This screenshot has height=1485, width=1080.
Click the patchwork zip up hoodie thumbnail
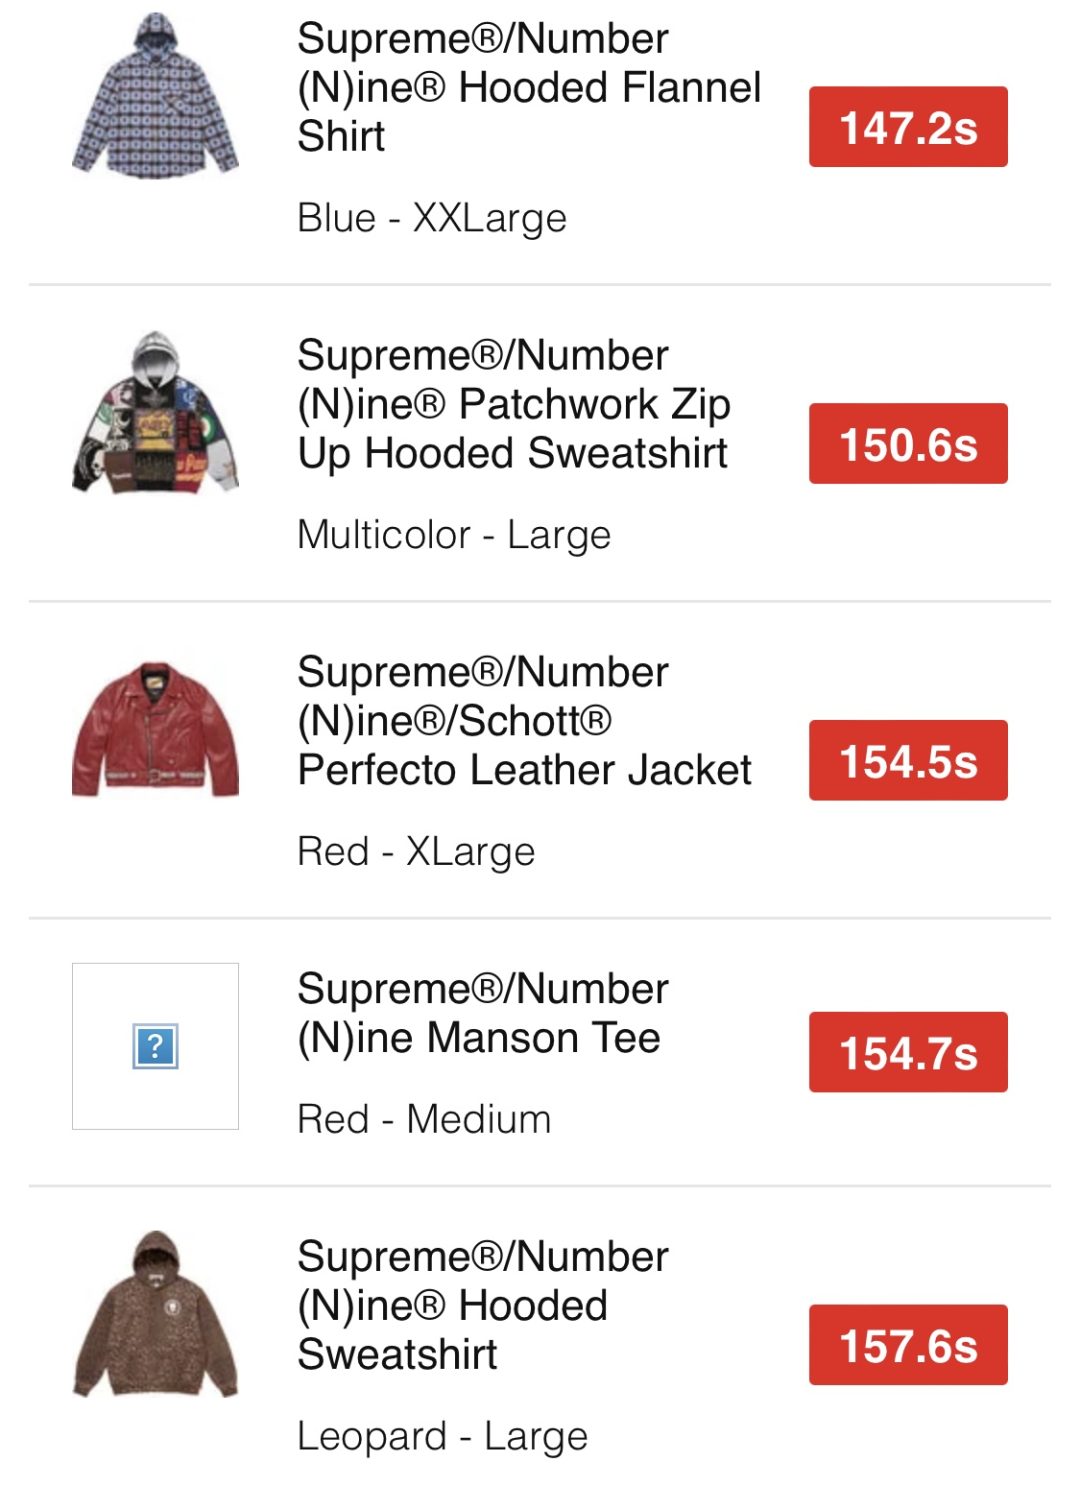coord(155,413)
